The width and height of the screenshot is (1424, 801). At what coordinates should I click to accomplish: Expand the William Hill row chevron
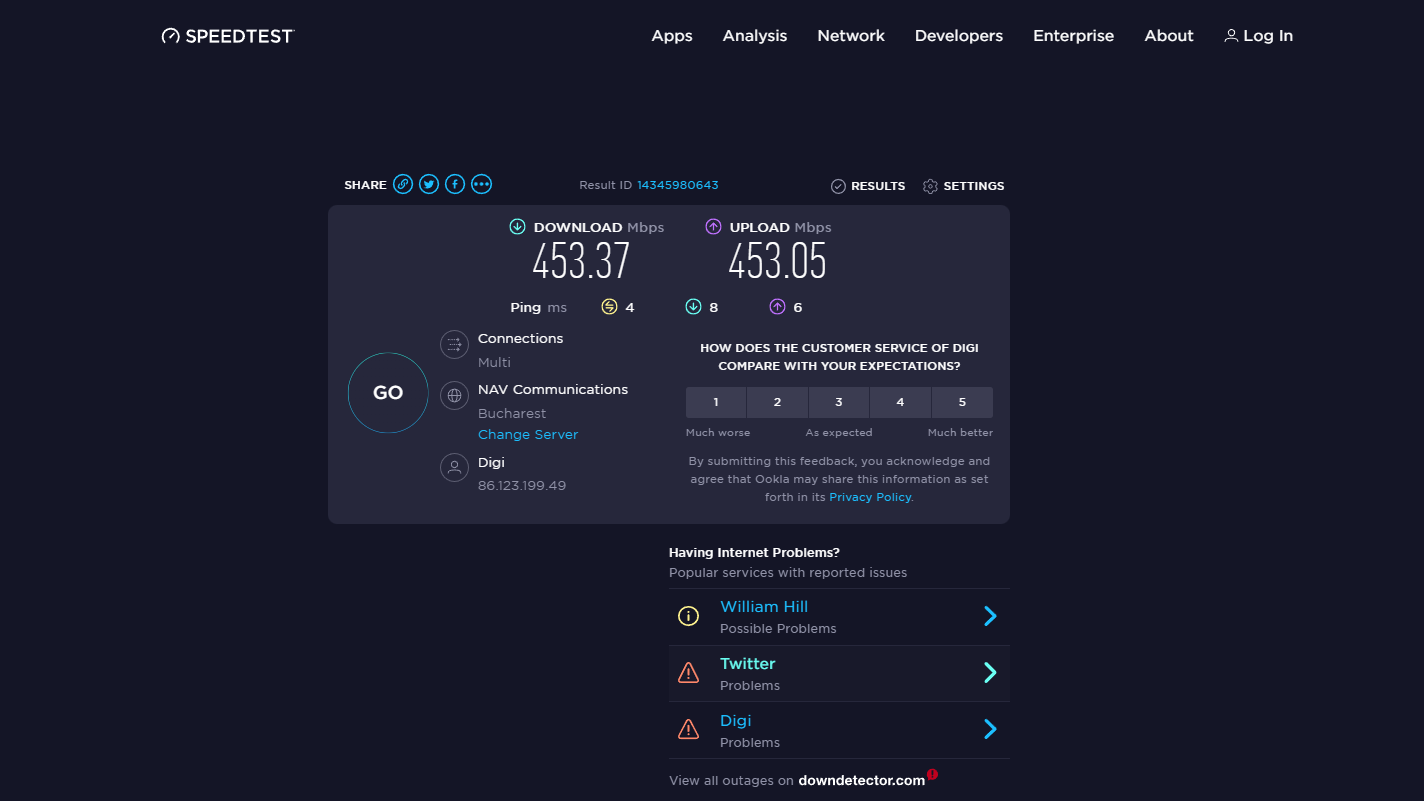990,616
